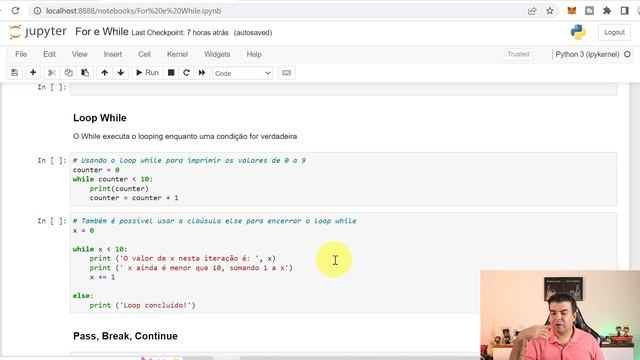Click the 'O While executa o looping' text

point(185,136)
